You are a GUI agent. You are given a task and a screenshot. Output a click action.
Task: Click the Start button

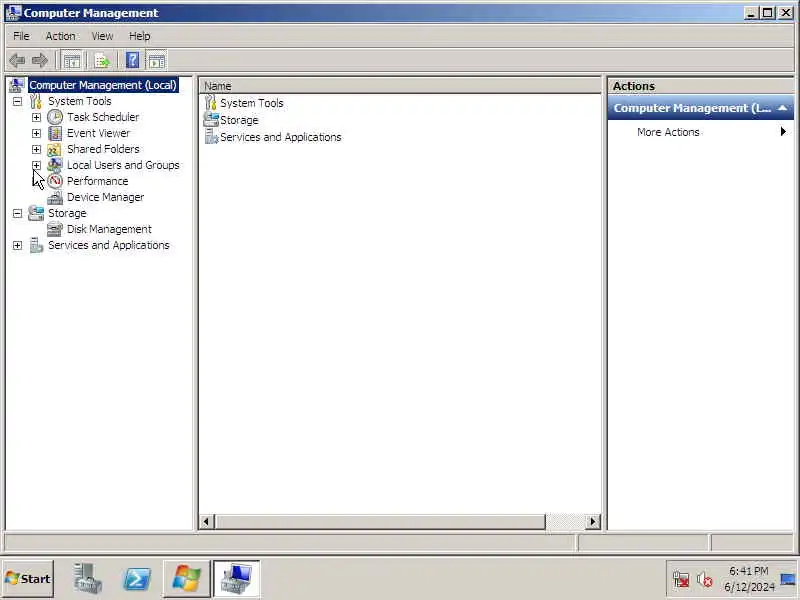click(x=28, y=579)
